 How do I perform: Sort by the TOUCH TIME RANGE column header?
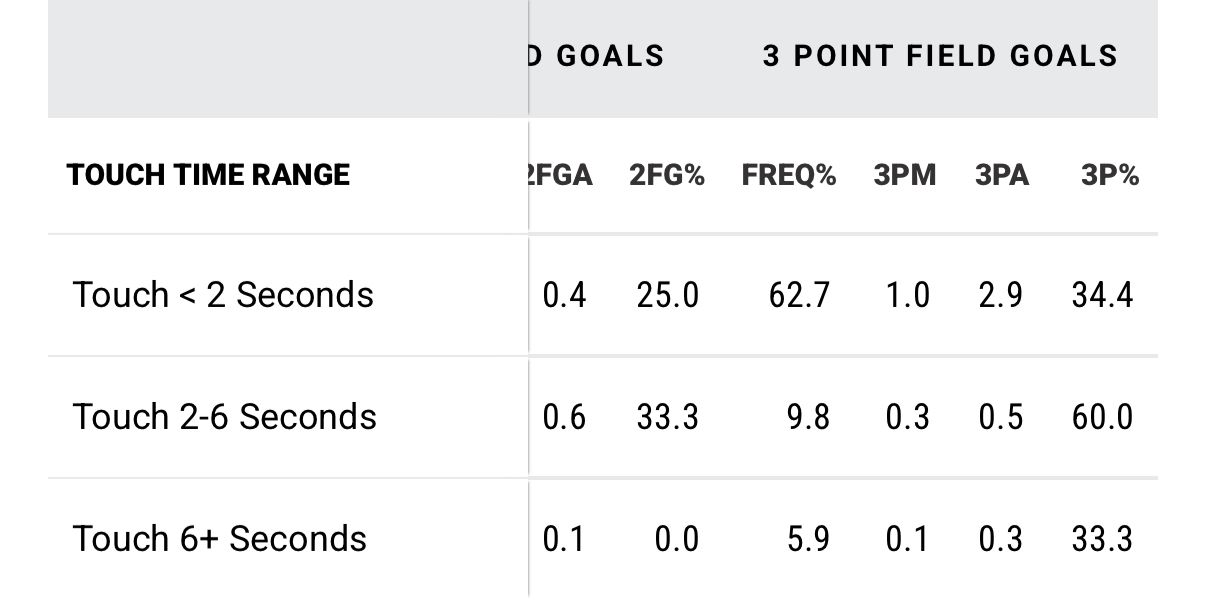point(208,176)
